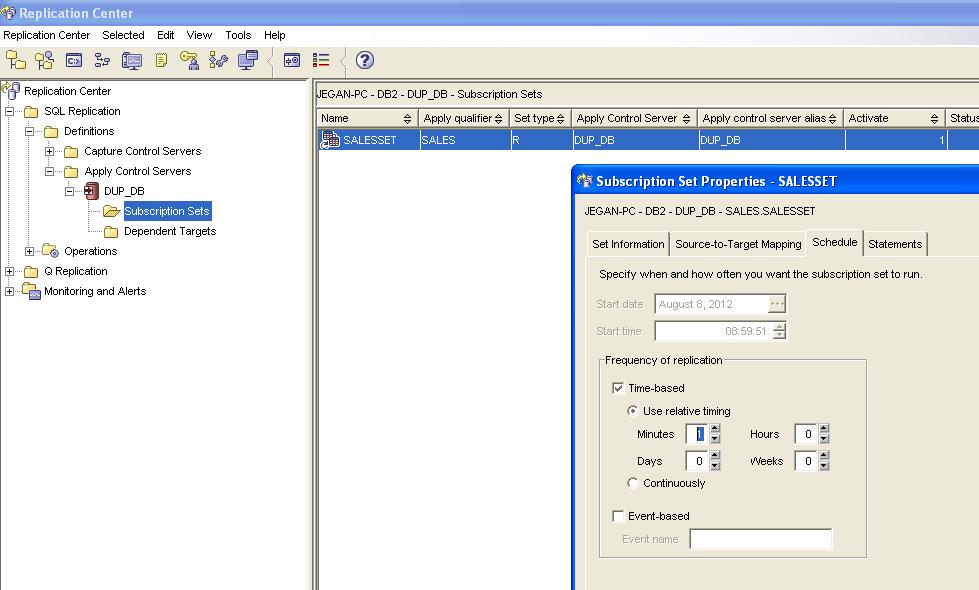Image resolution: width=979 pixels, height=590 pixels.
Task: Switch to the Statements tab
Action: [895, 243]
